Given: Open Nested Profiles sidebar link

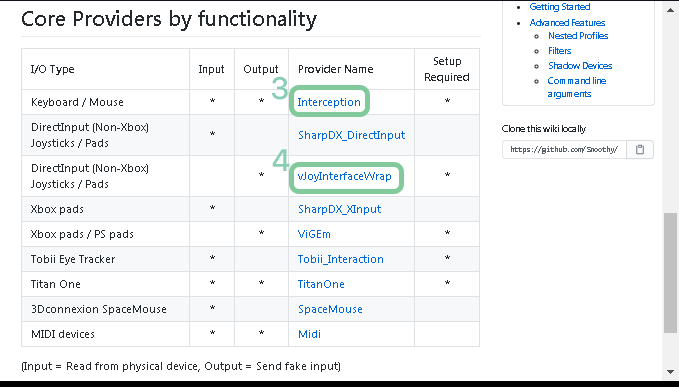Looking at the screenshot, I should 578,36.
